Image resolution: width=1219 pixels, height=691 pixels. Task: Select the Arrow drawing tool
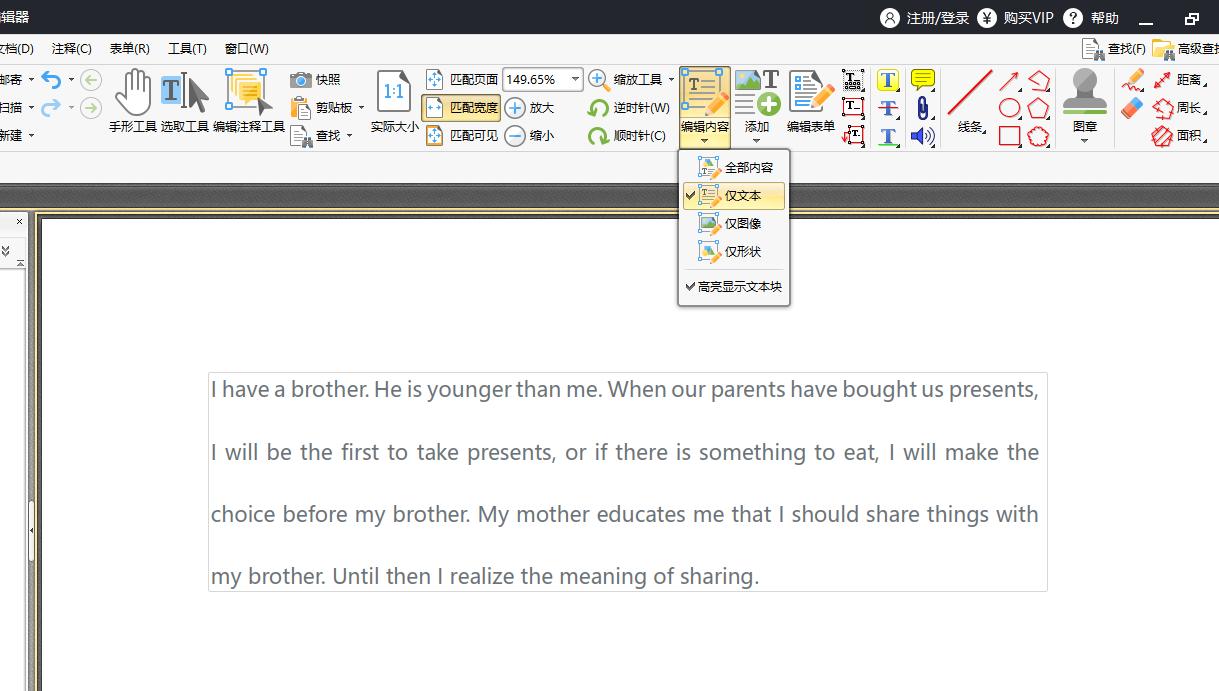point(1010,80)
